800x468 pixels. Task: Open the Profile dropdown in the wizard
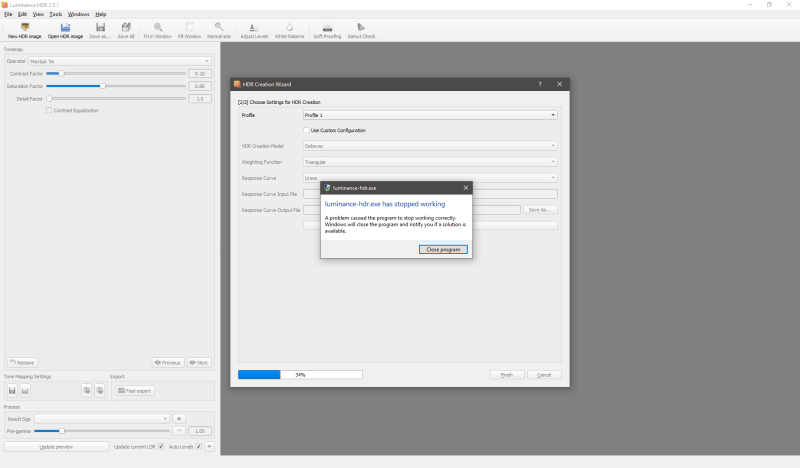(430, 115)
